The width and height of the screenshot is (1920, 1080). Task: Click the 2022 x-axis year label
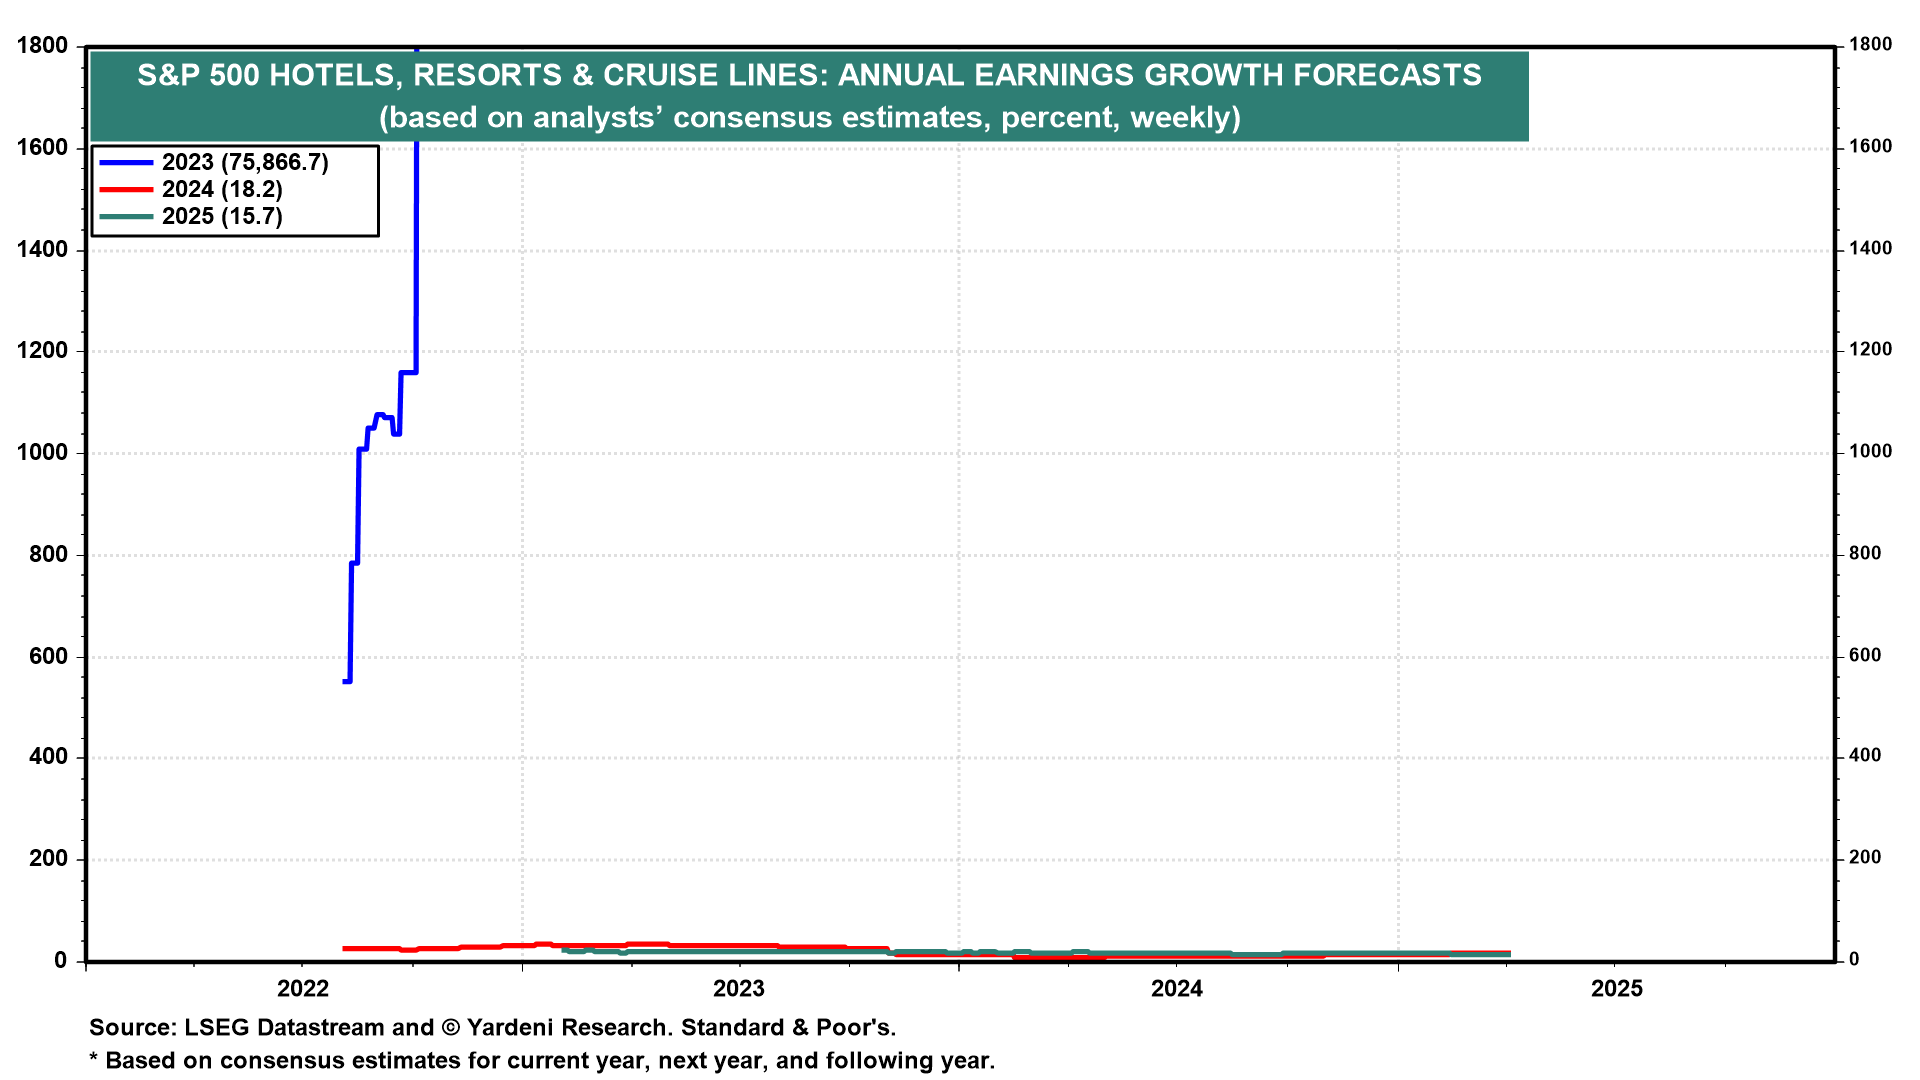pos(303,989)
